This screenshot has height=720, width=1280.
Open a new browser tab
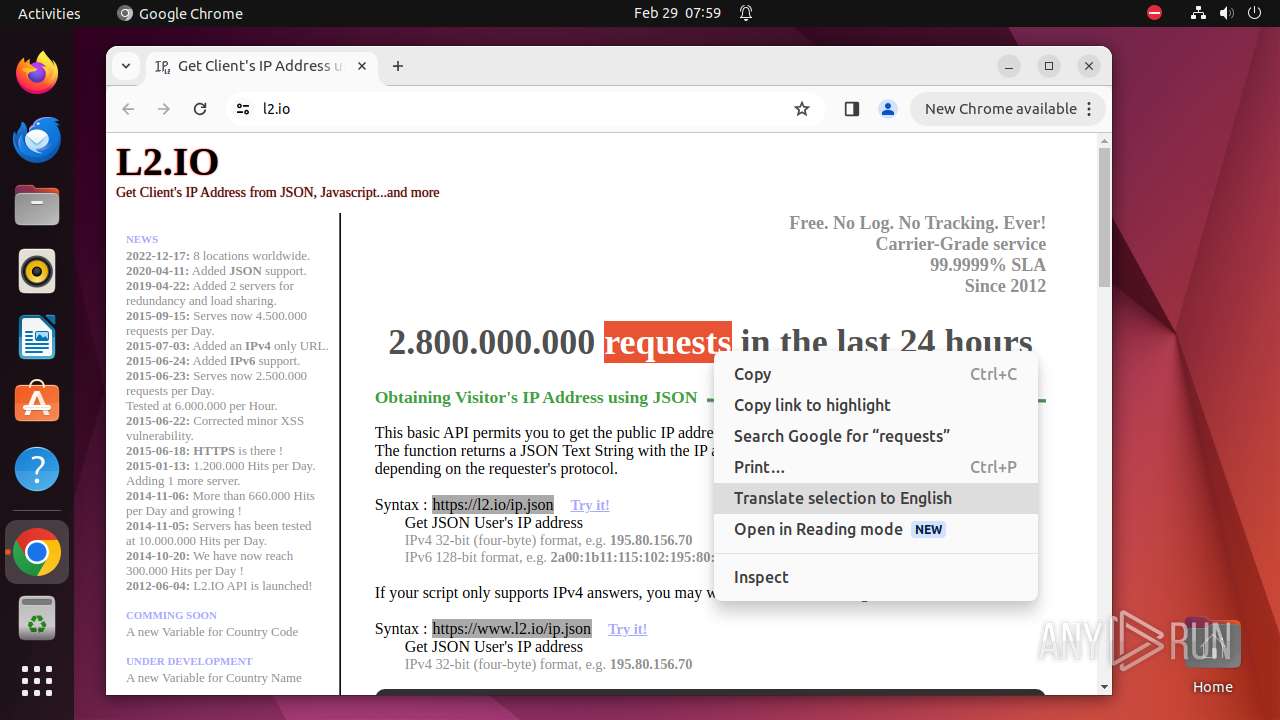(x=398, y=66)
